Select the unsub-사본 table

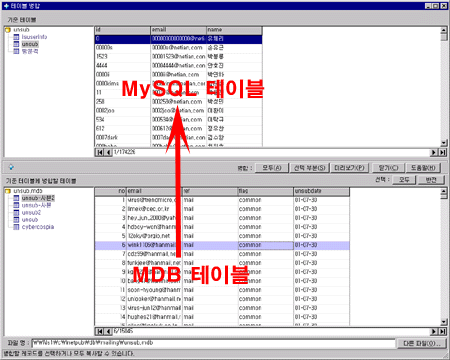tap(36, 205)
